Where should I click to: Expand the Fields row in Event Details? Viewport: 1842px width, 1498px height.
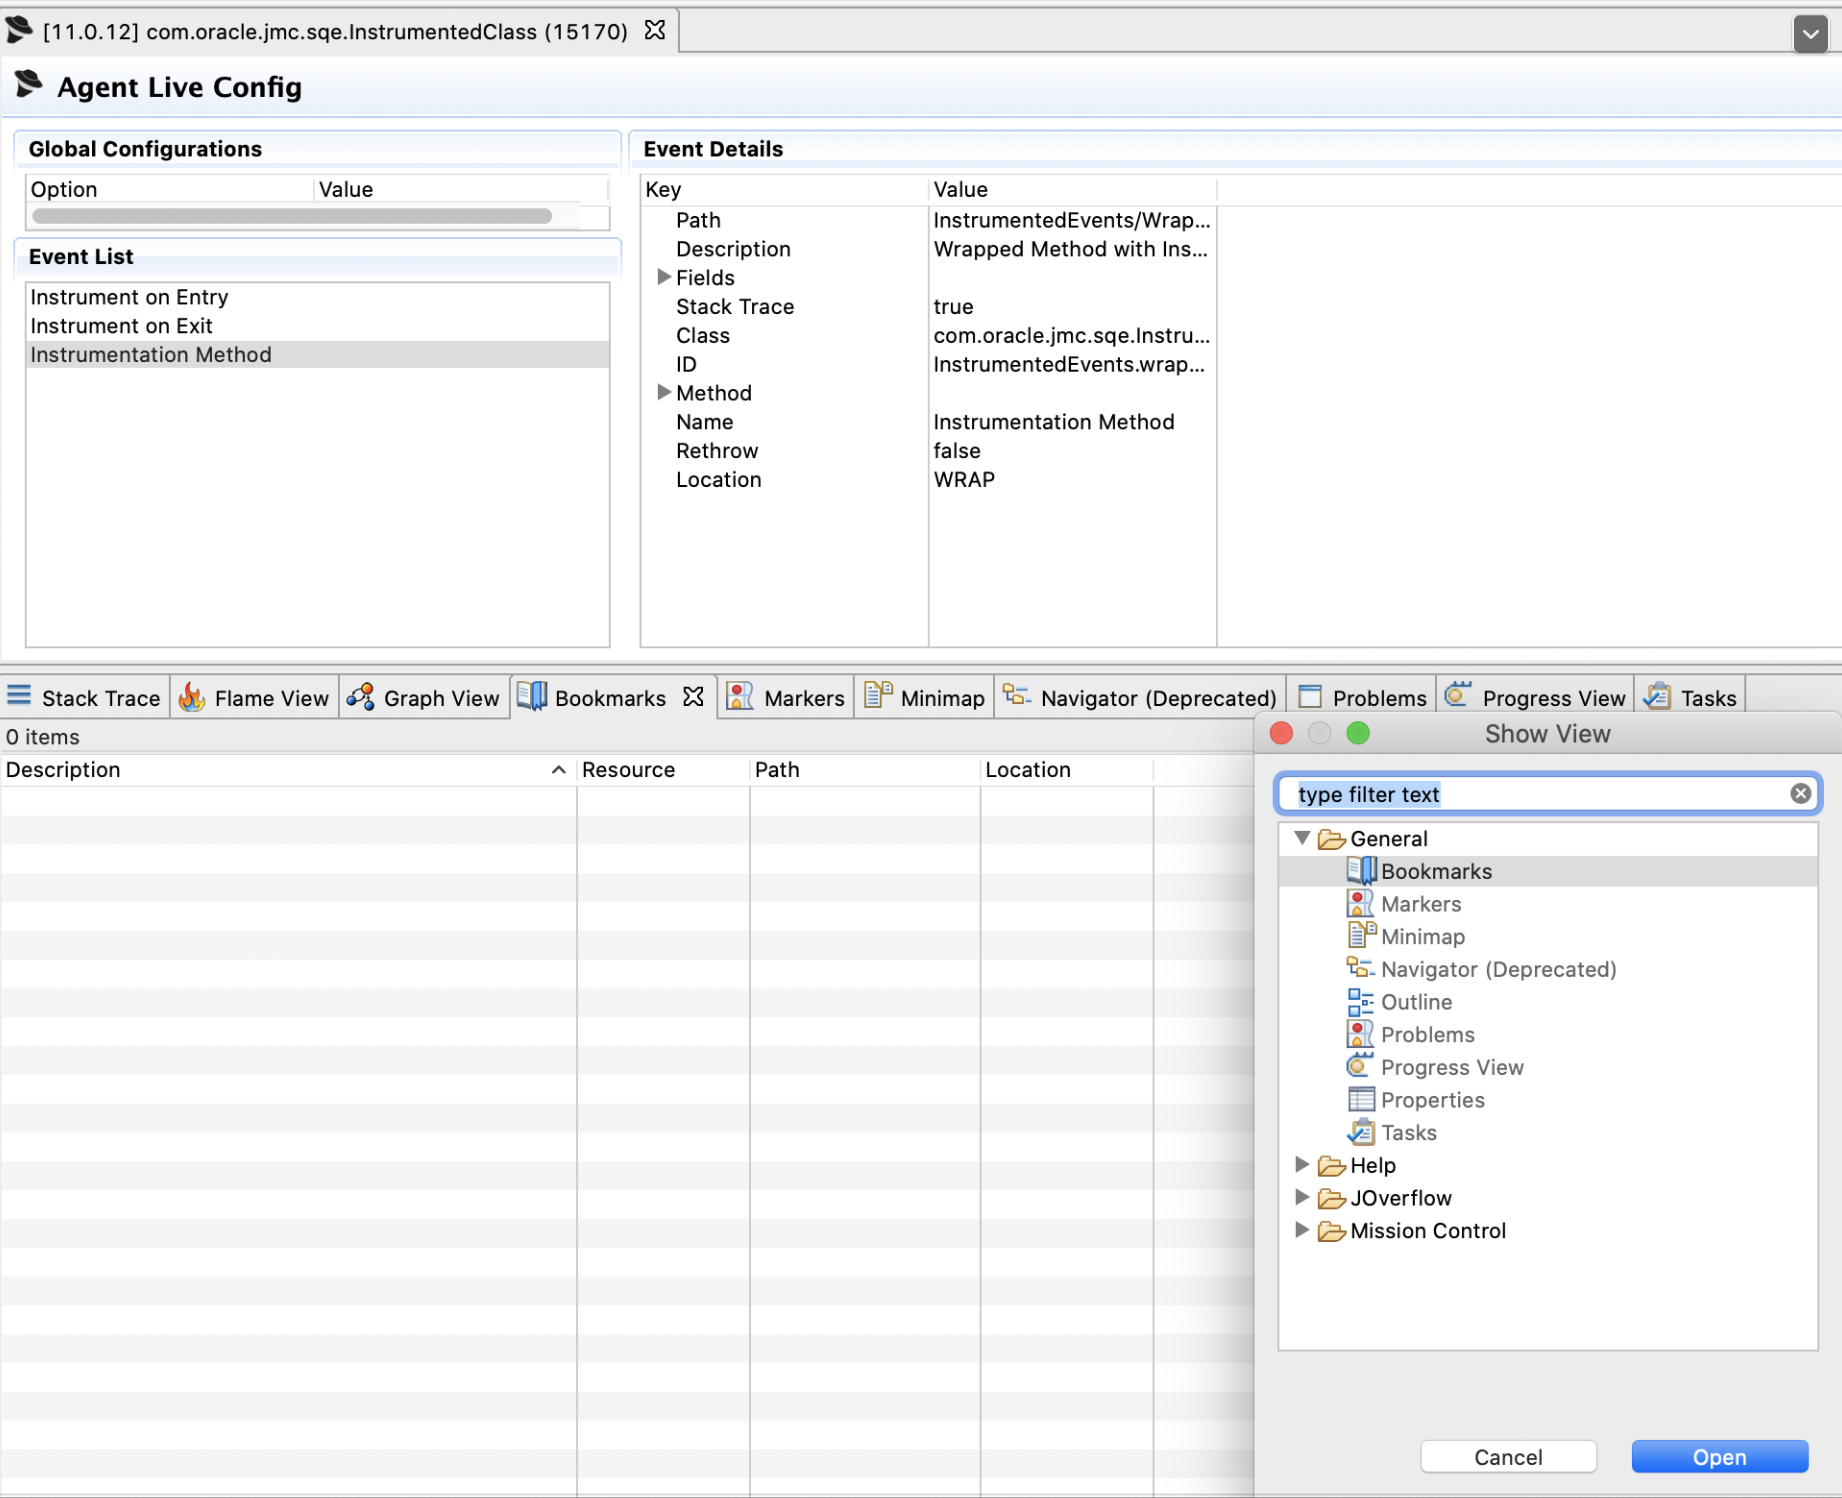[663, 278]
